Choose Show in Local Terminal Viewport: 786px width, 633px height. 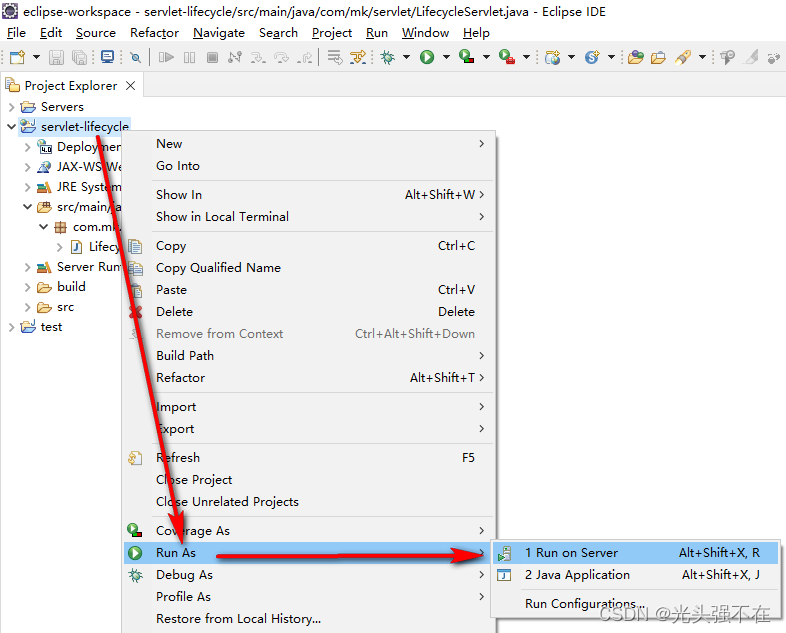(308, 217)
